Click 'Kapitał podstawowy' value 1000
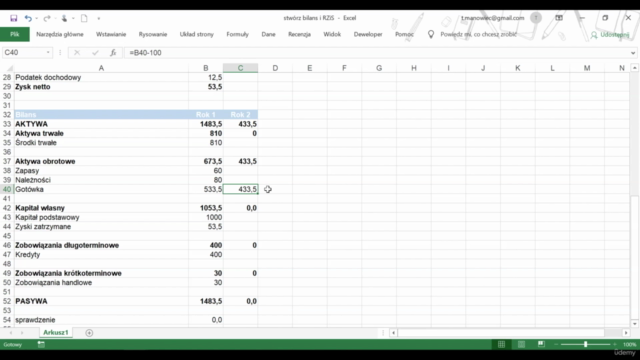640x360 pixels. (206, 218)
